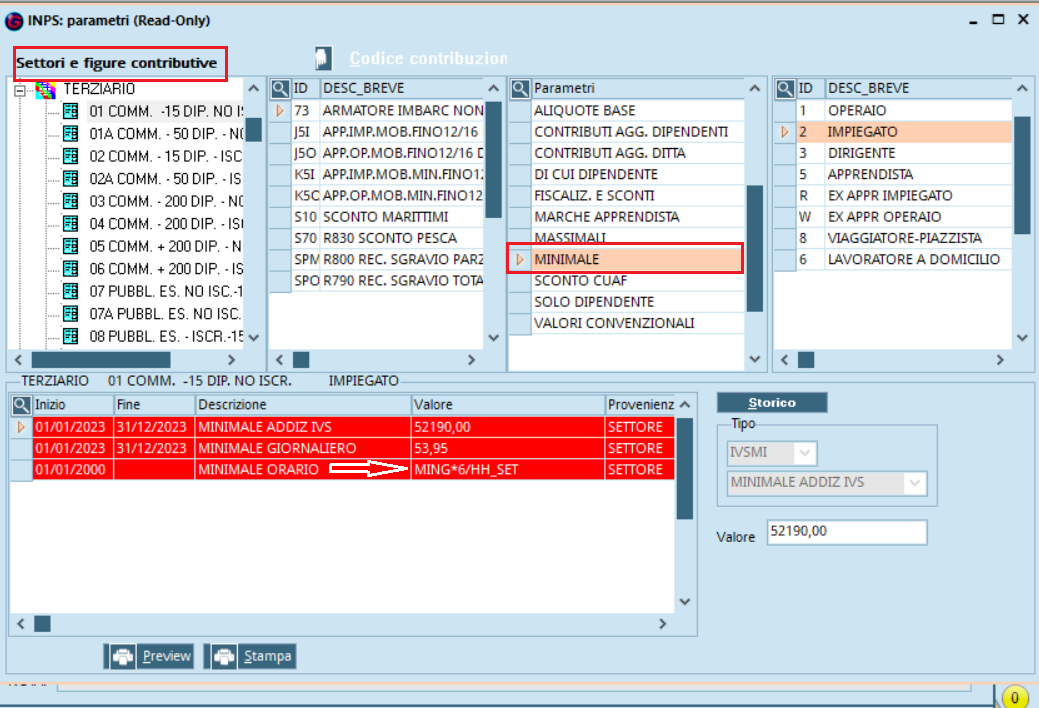Image resolution: width=1039 pixels, height=708 pixels.
Task: Click the sector tree horizontal scrollbar thumb
Action: 101,360
